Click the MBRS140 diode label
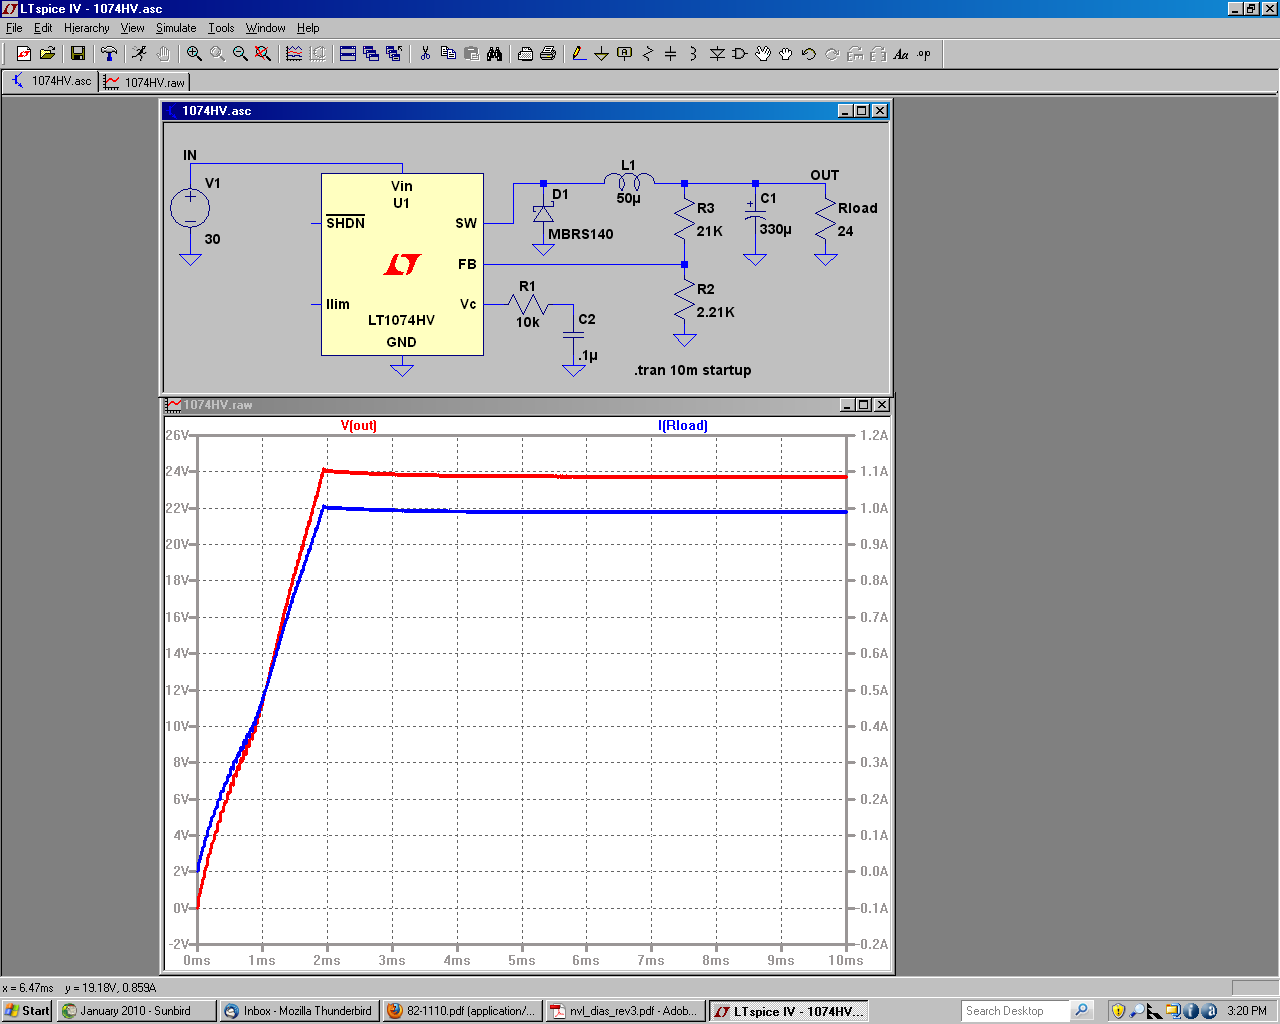Viewport: 1280px width, 1024px height. [x=581, y=234]
